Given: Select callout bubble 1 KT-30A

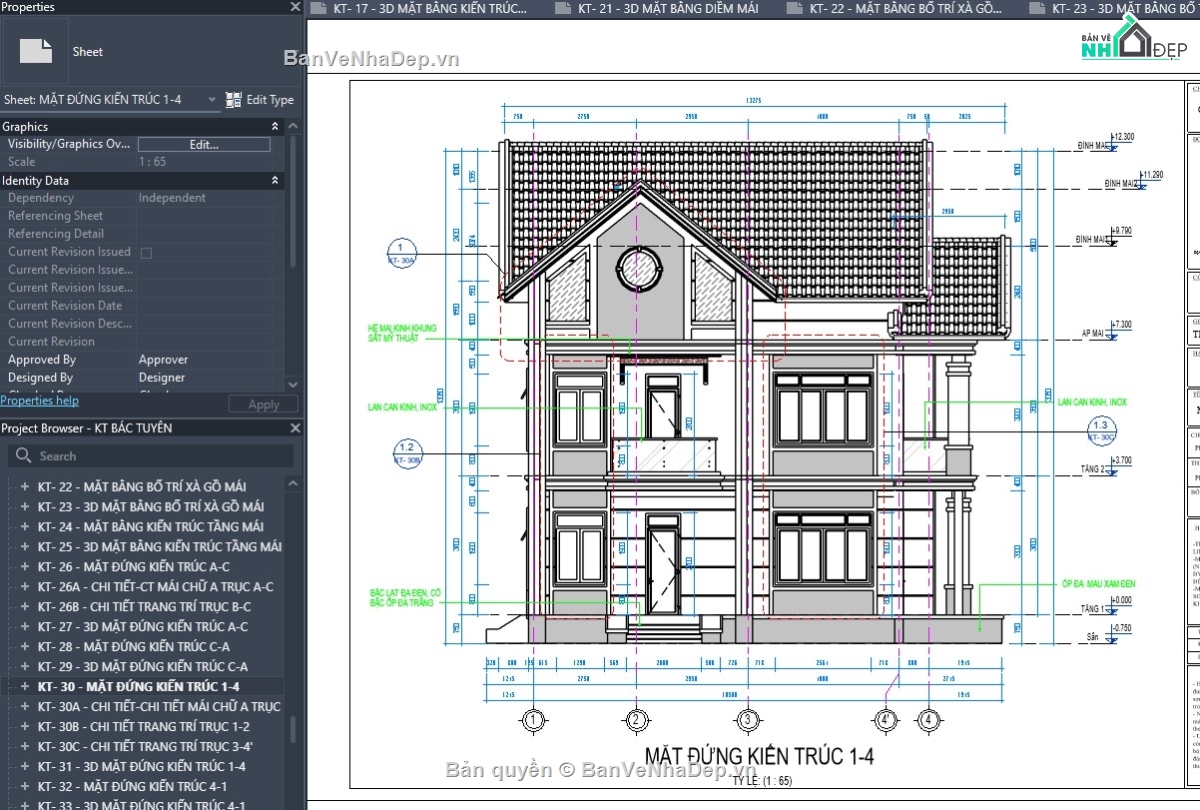Looking at the screenshot, I should (399, 252).
